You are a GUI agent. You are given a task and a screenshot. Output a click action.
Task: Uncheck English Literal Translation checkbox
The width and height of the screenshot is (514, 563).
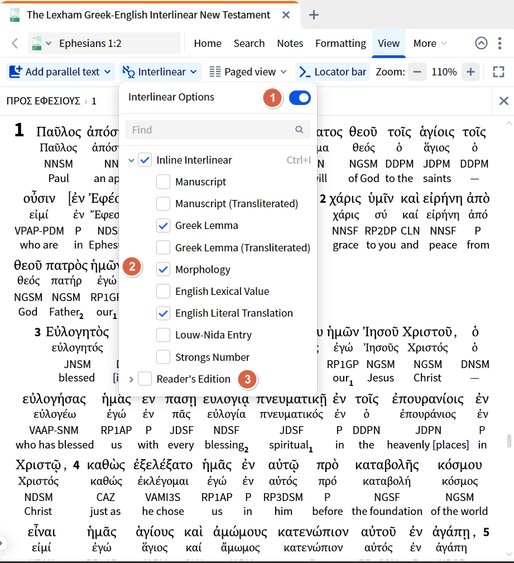click(163, 313)
